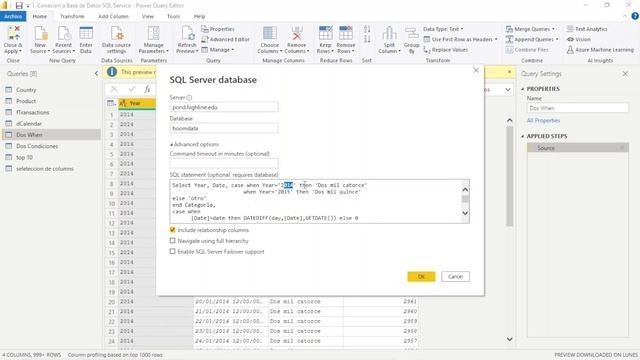Click the Vision AI insight
This screenshot has width=640, height=360.
[578, 39]
